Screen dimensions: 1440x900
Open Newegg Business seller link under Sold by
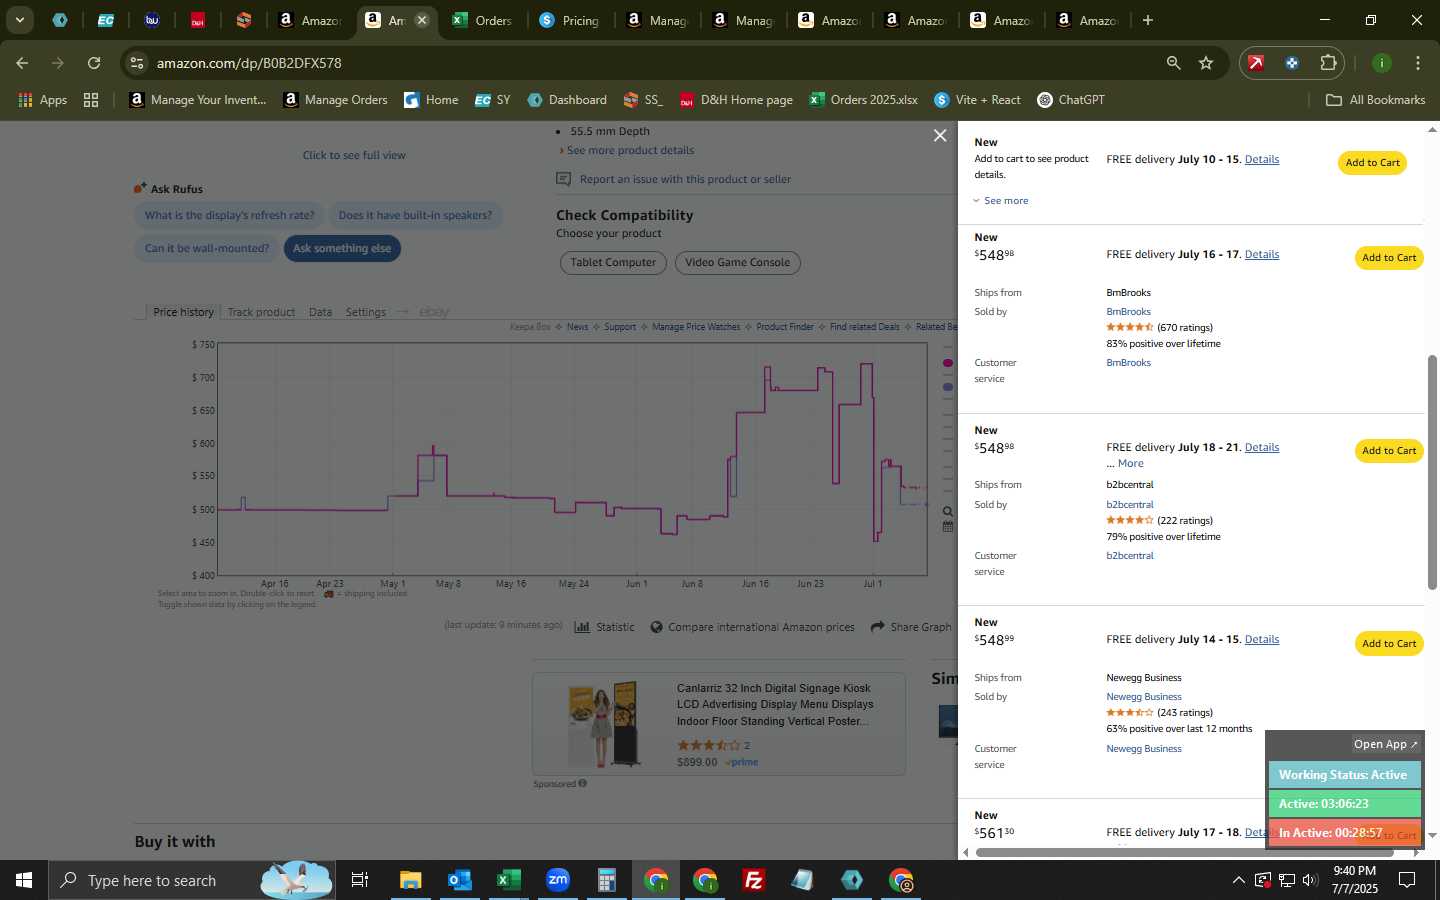[1144, 697]
